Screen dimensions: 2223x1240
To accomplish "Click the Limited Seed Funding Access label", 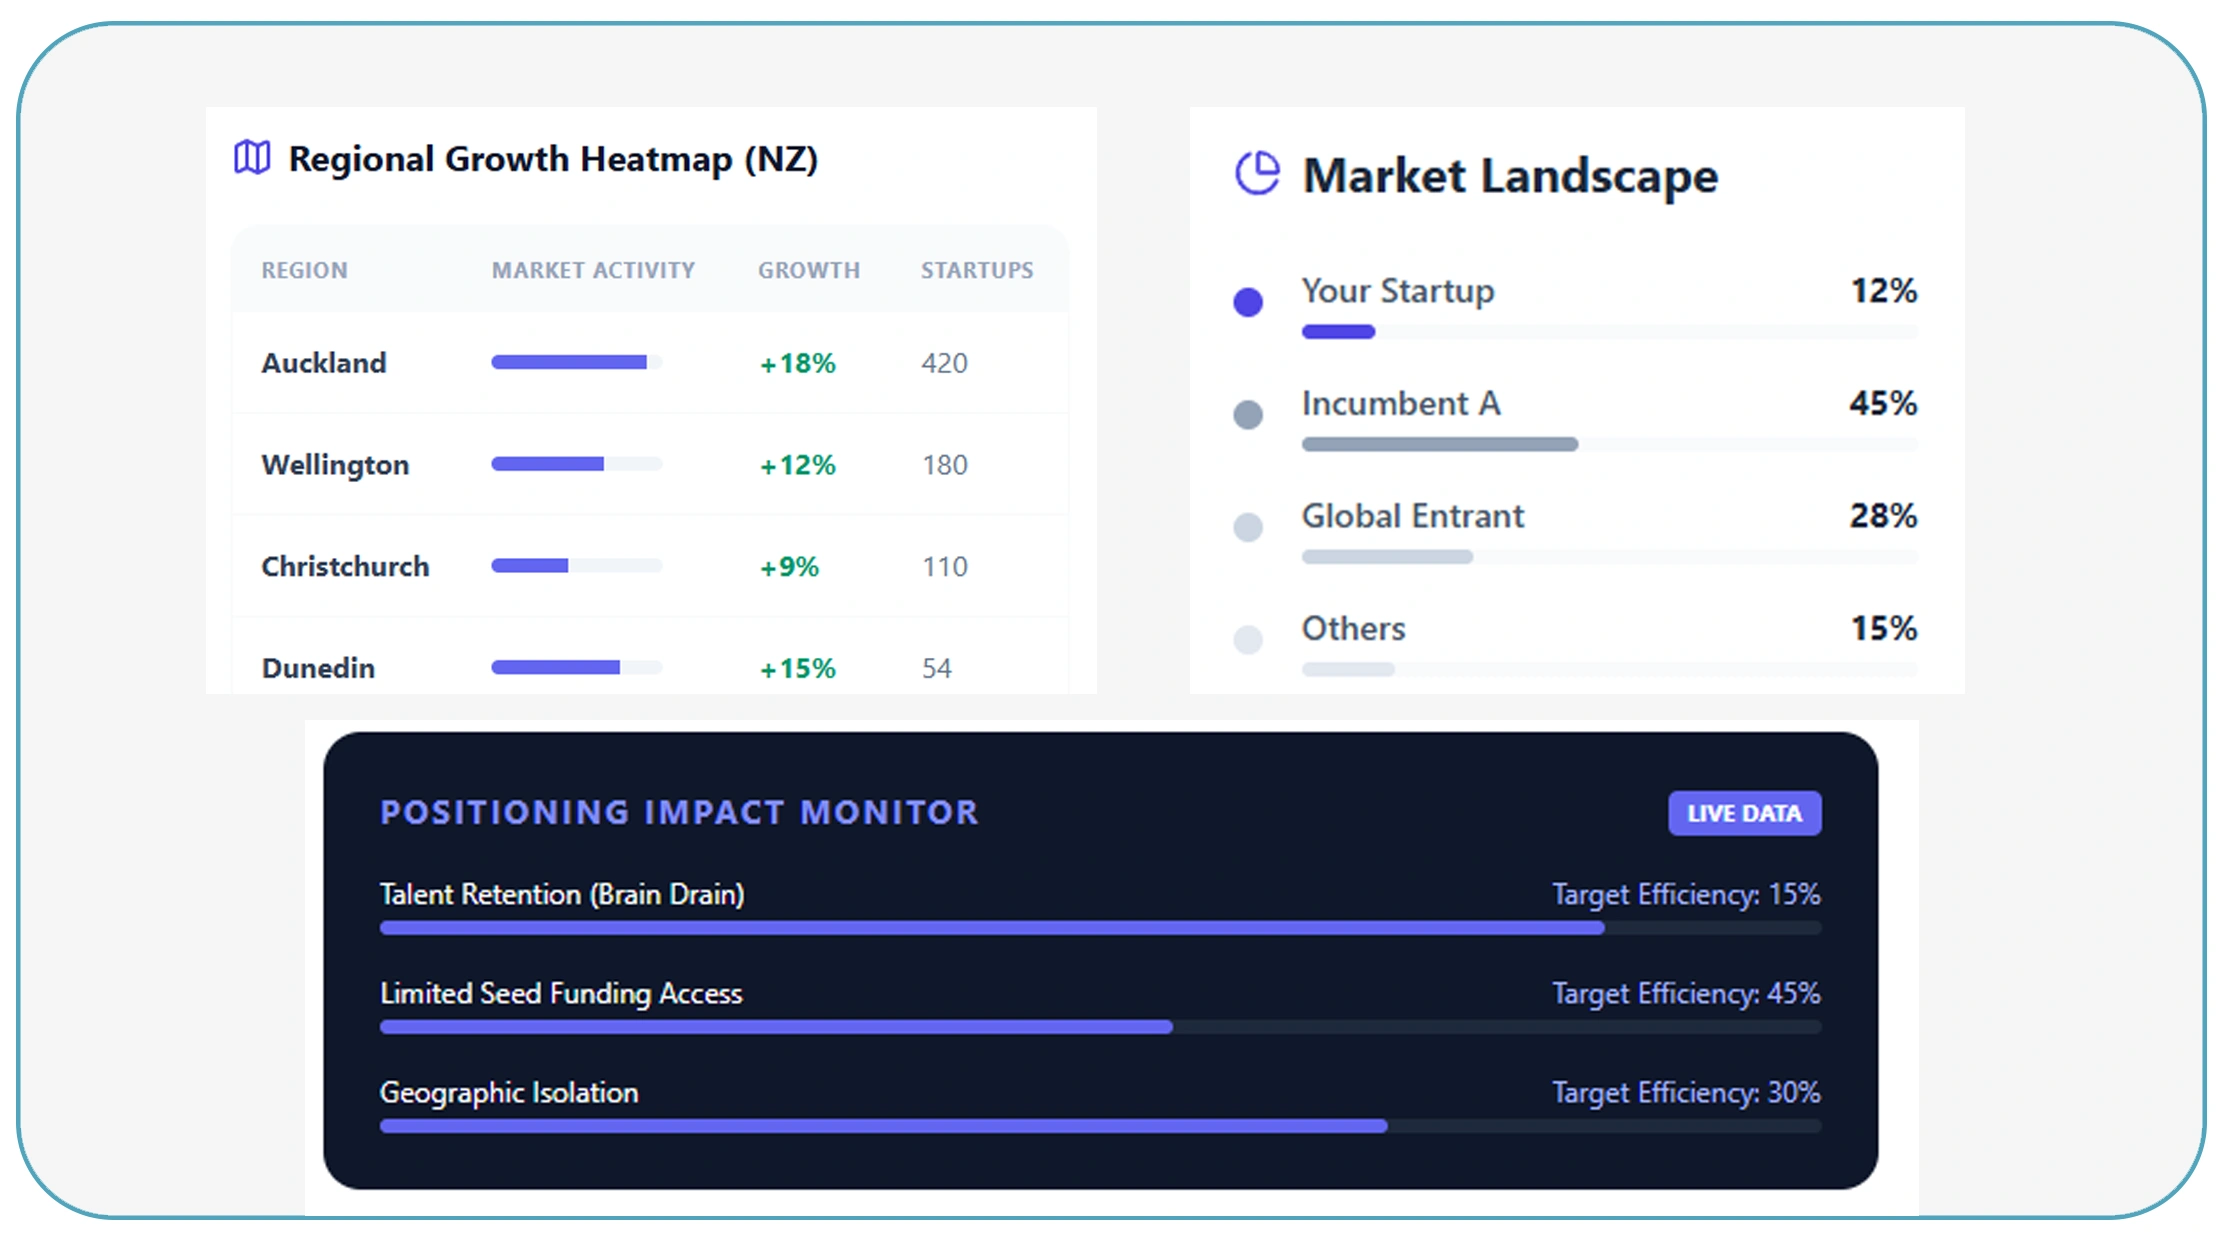I will point(561,993).
